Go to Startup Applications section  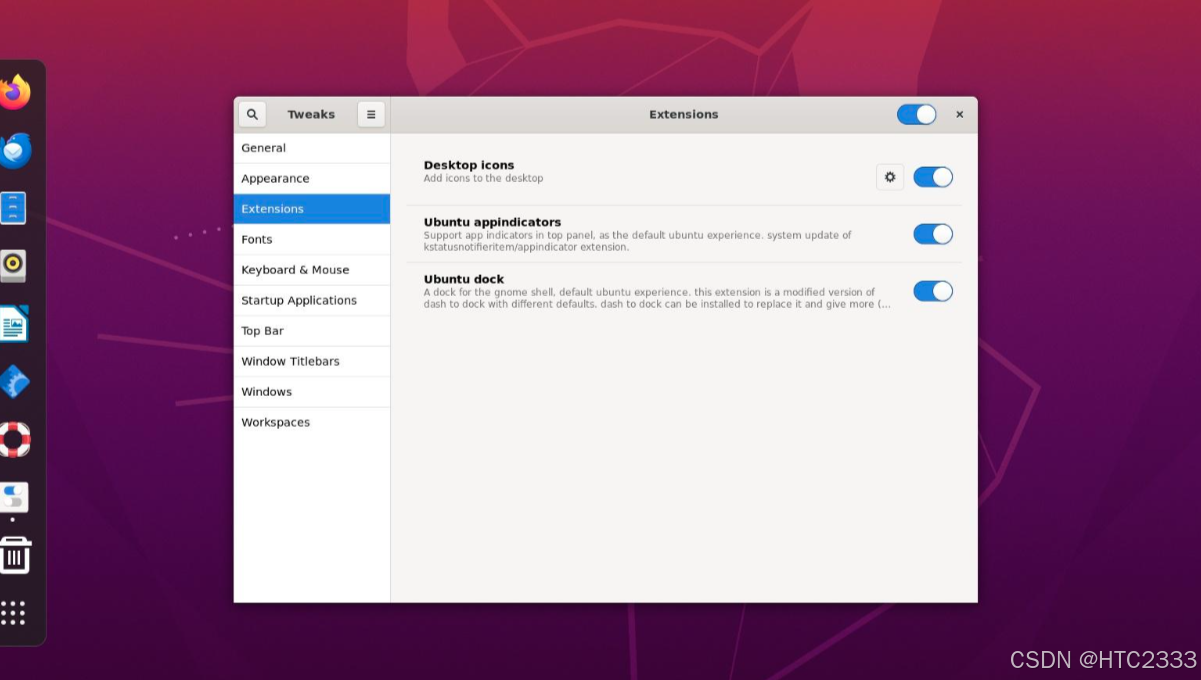298,300
